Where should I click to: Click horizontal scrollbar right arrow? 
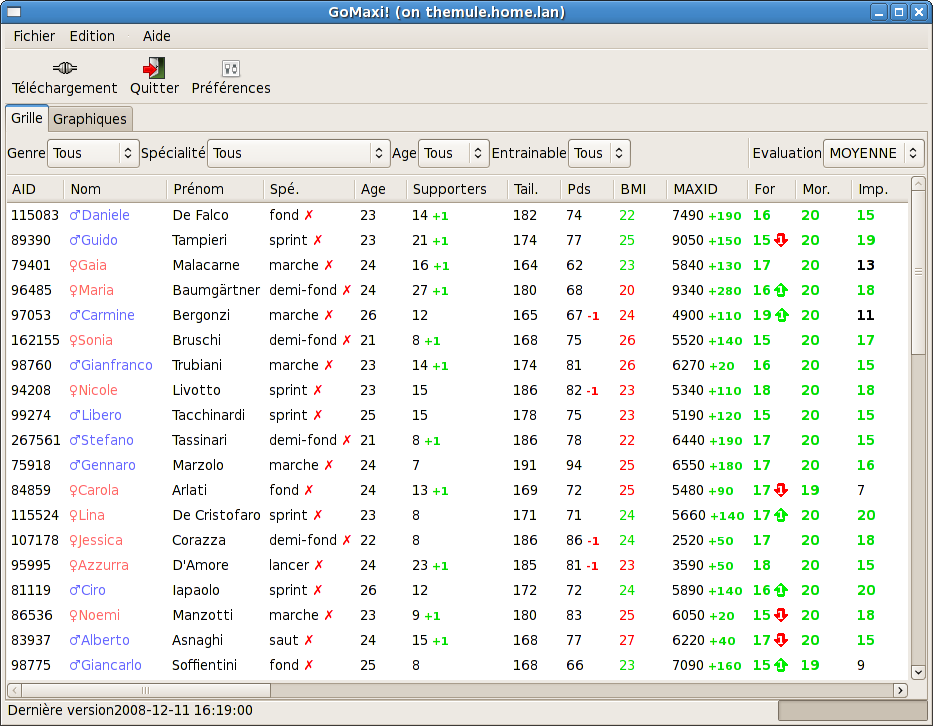(900, 690)
